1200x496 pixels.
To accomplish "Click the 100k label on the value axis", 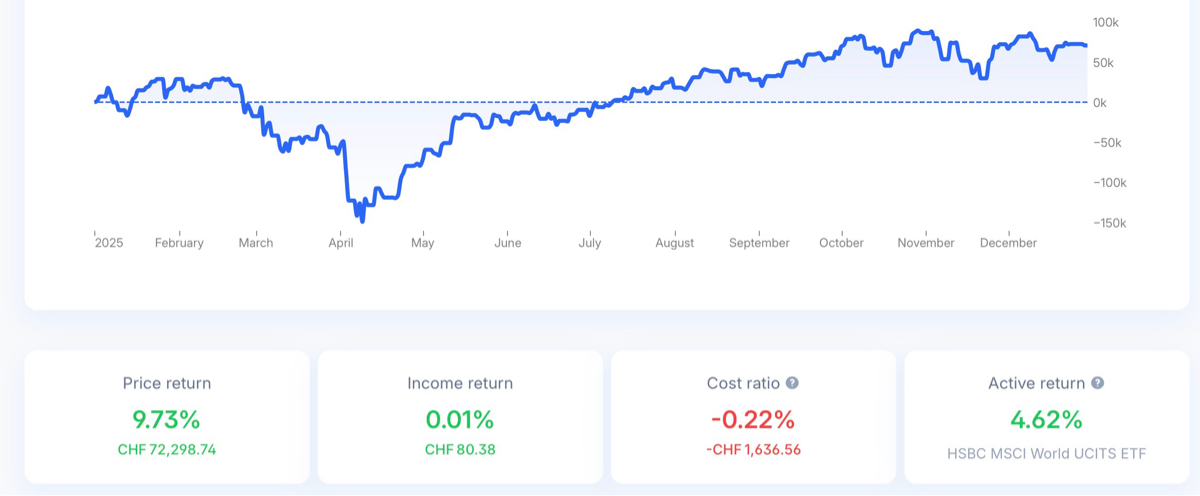I will [x=1105, y=22].
